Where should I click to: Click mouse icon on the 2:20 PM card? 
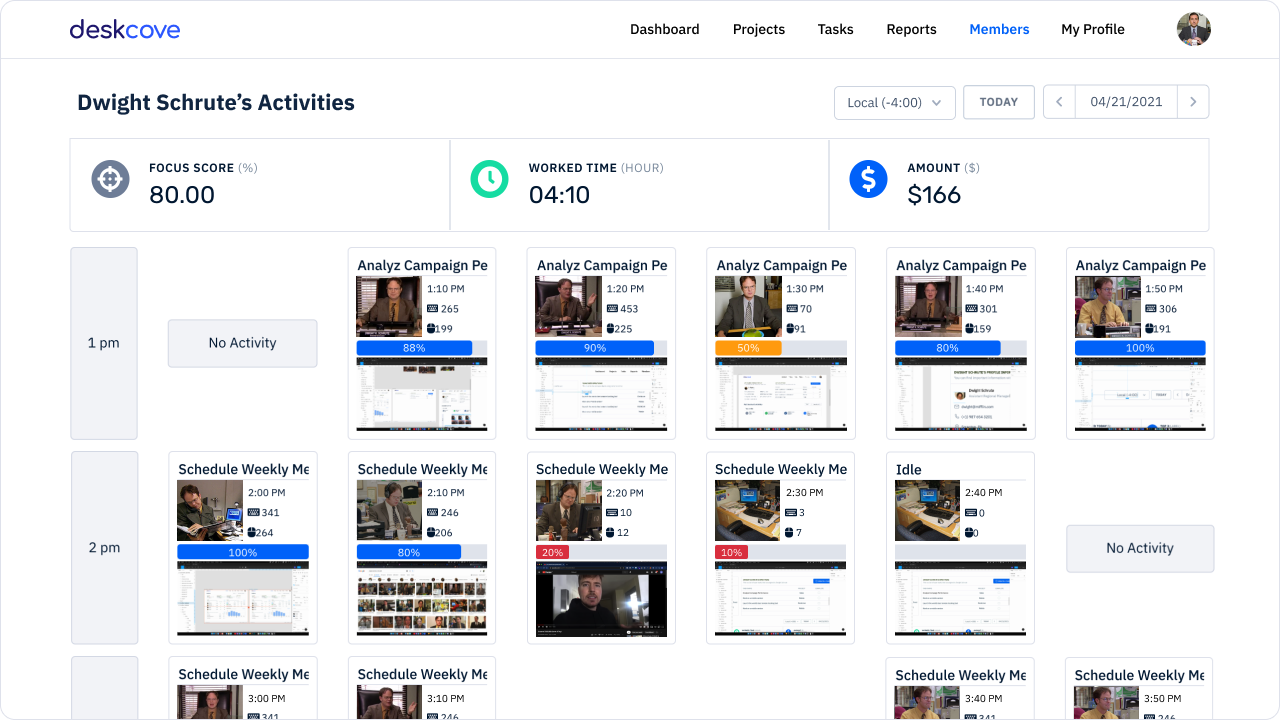[x=611, y=532]
